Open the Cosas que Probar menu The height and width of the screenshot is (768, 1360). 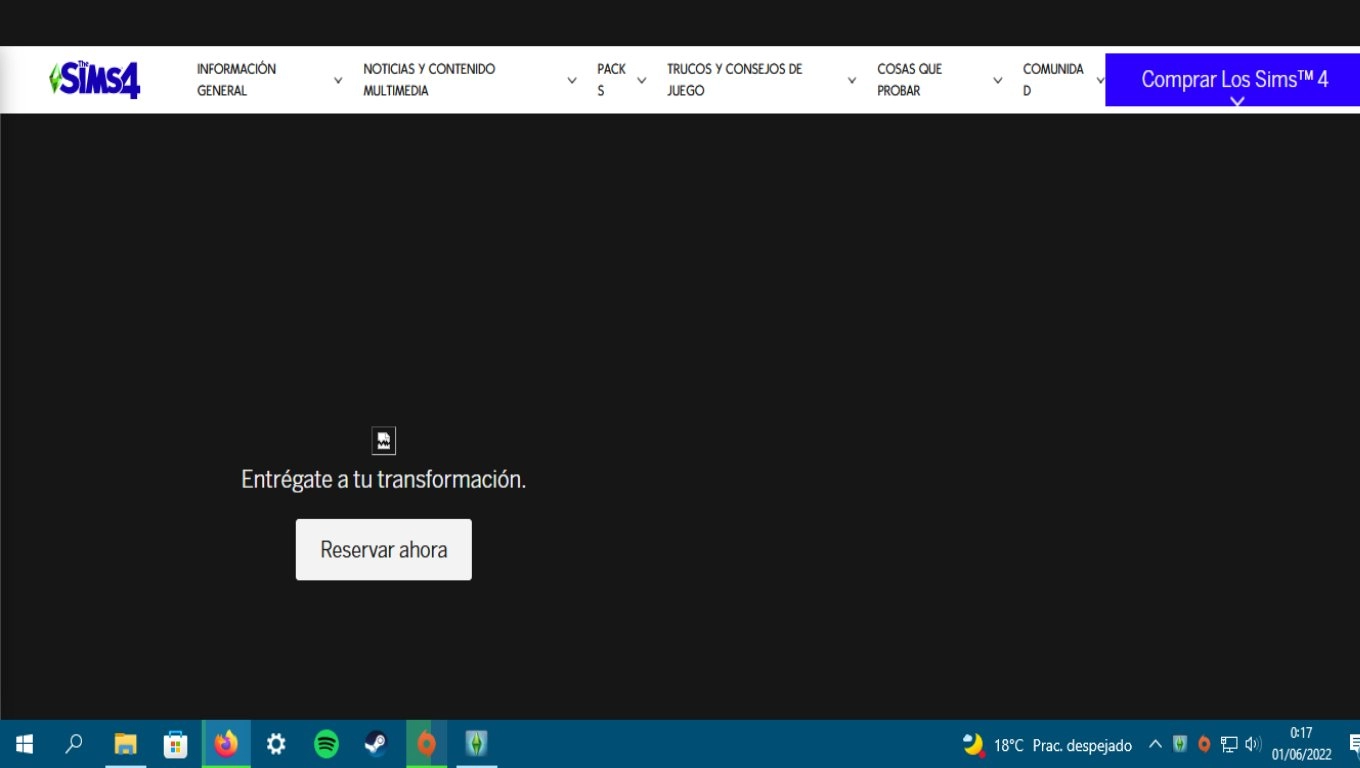[909, 80]
